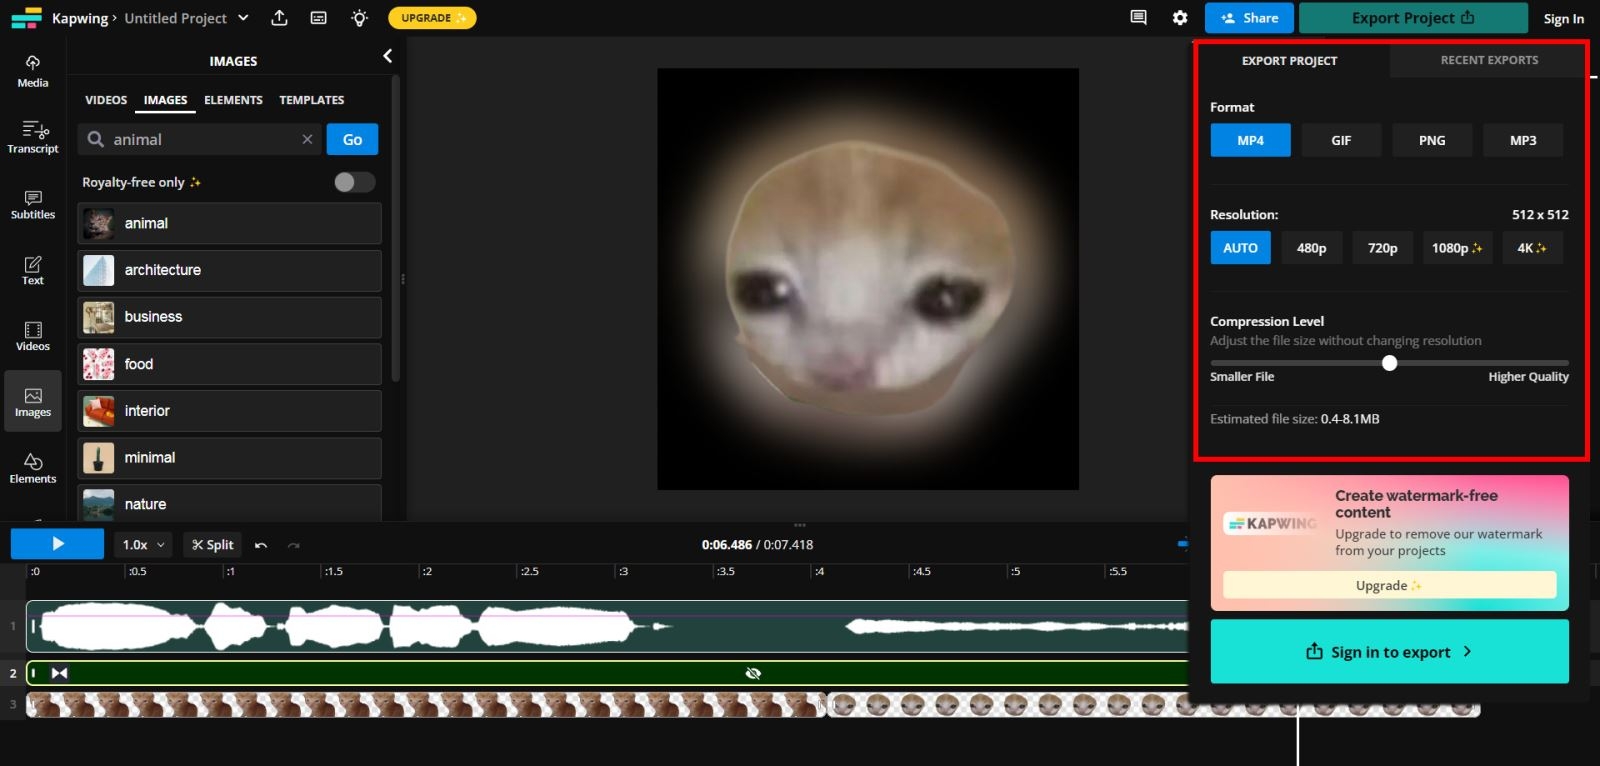Open the settings gear icon
This screenshot has height=766, width=1600.
click(1180, 18)
